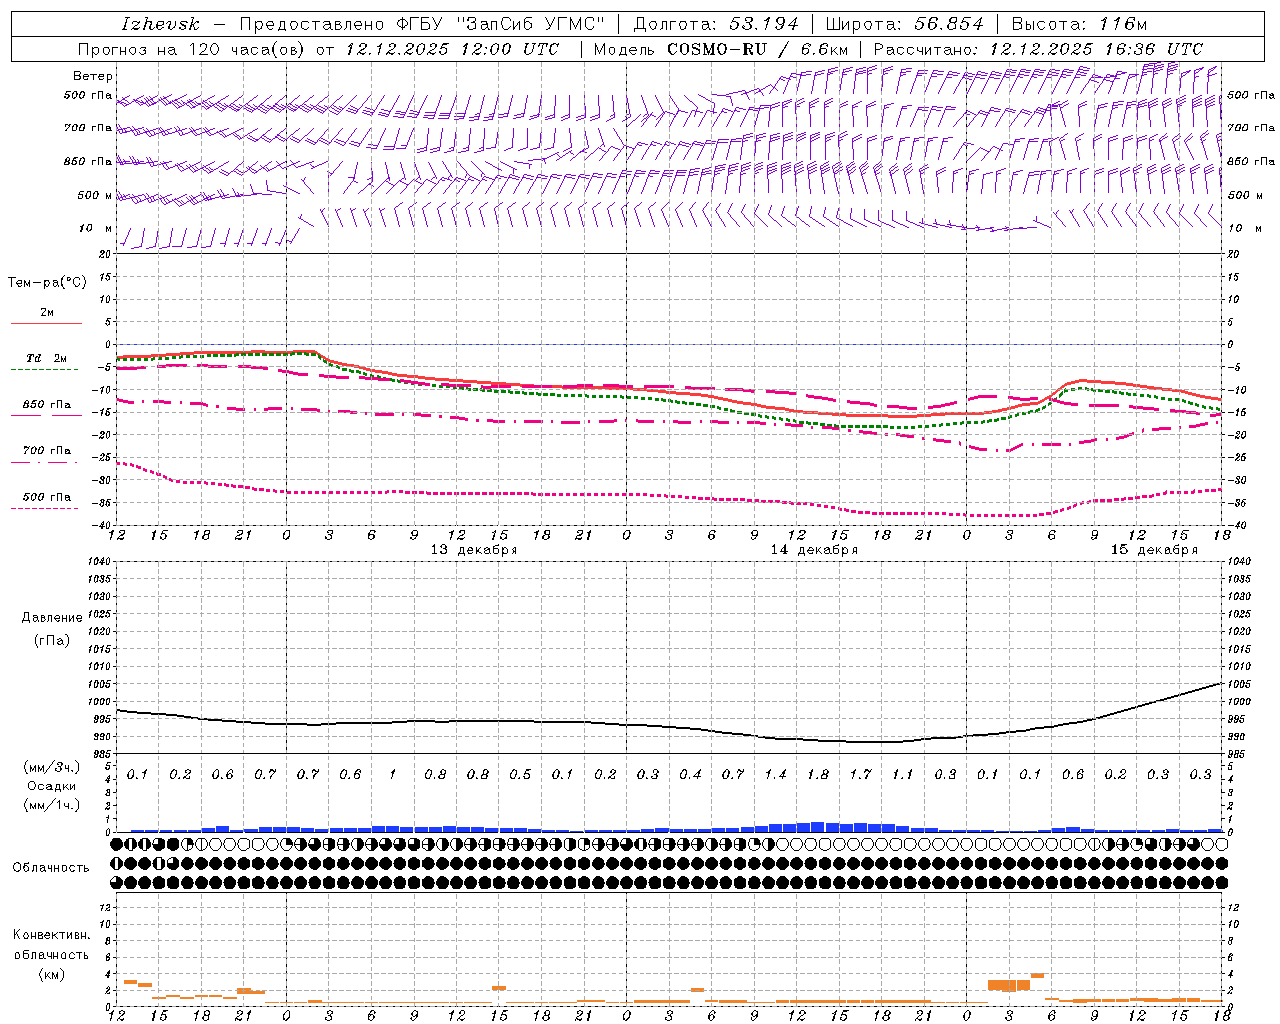Click the 500 гПа entry in temperature legend
The height and width of the screenshot is (1024, 1280).
[47, 497]
